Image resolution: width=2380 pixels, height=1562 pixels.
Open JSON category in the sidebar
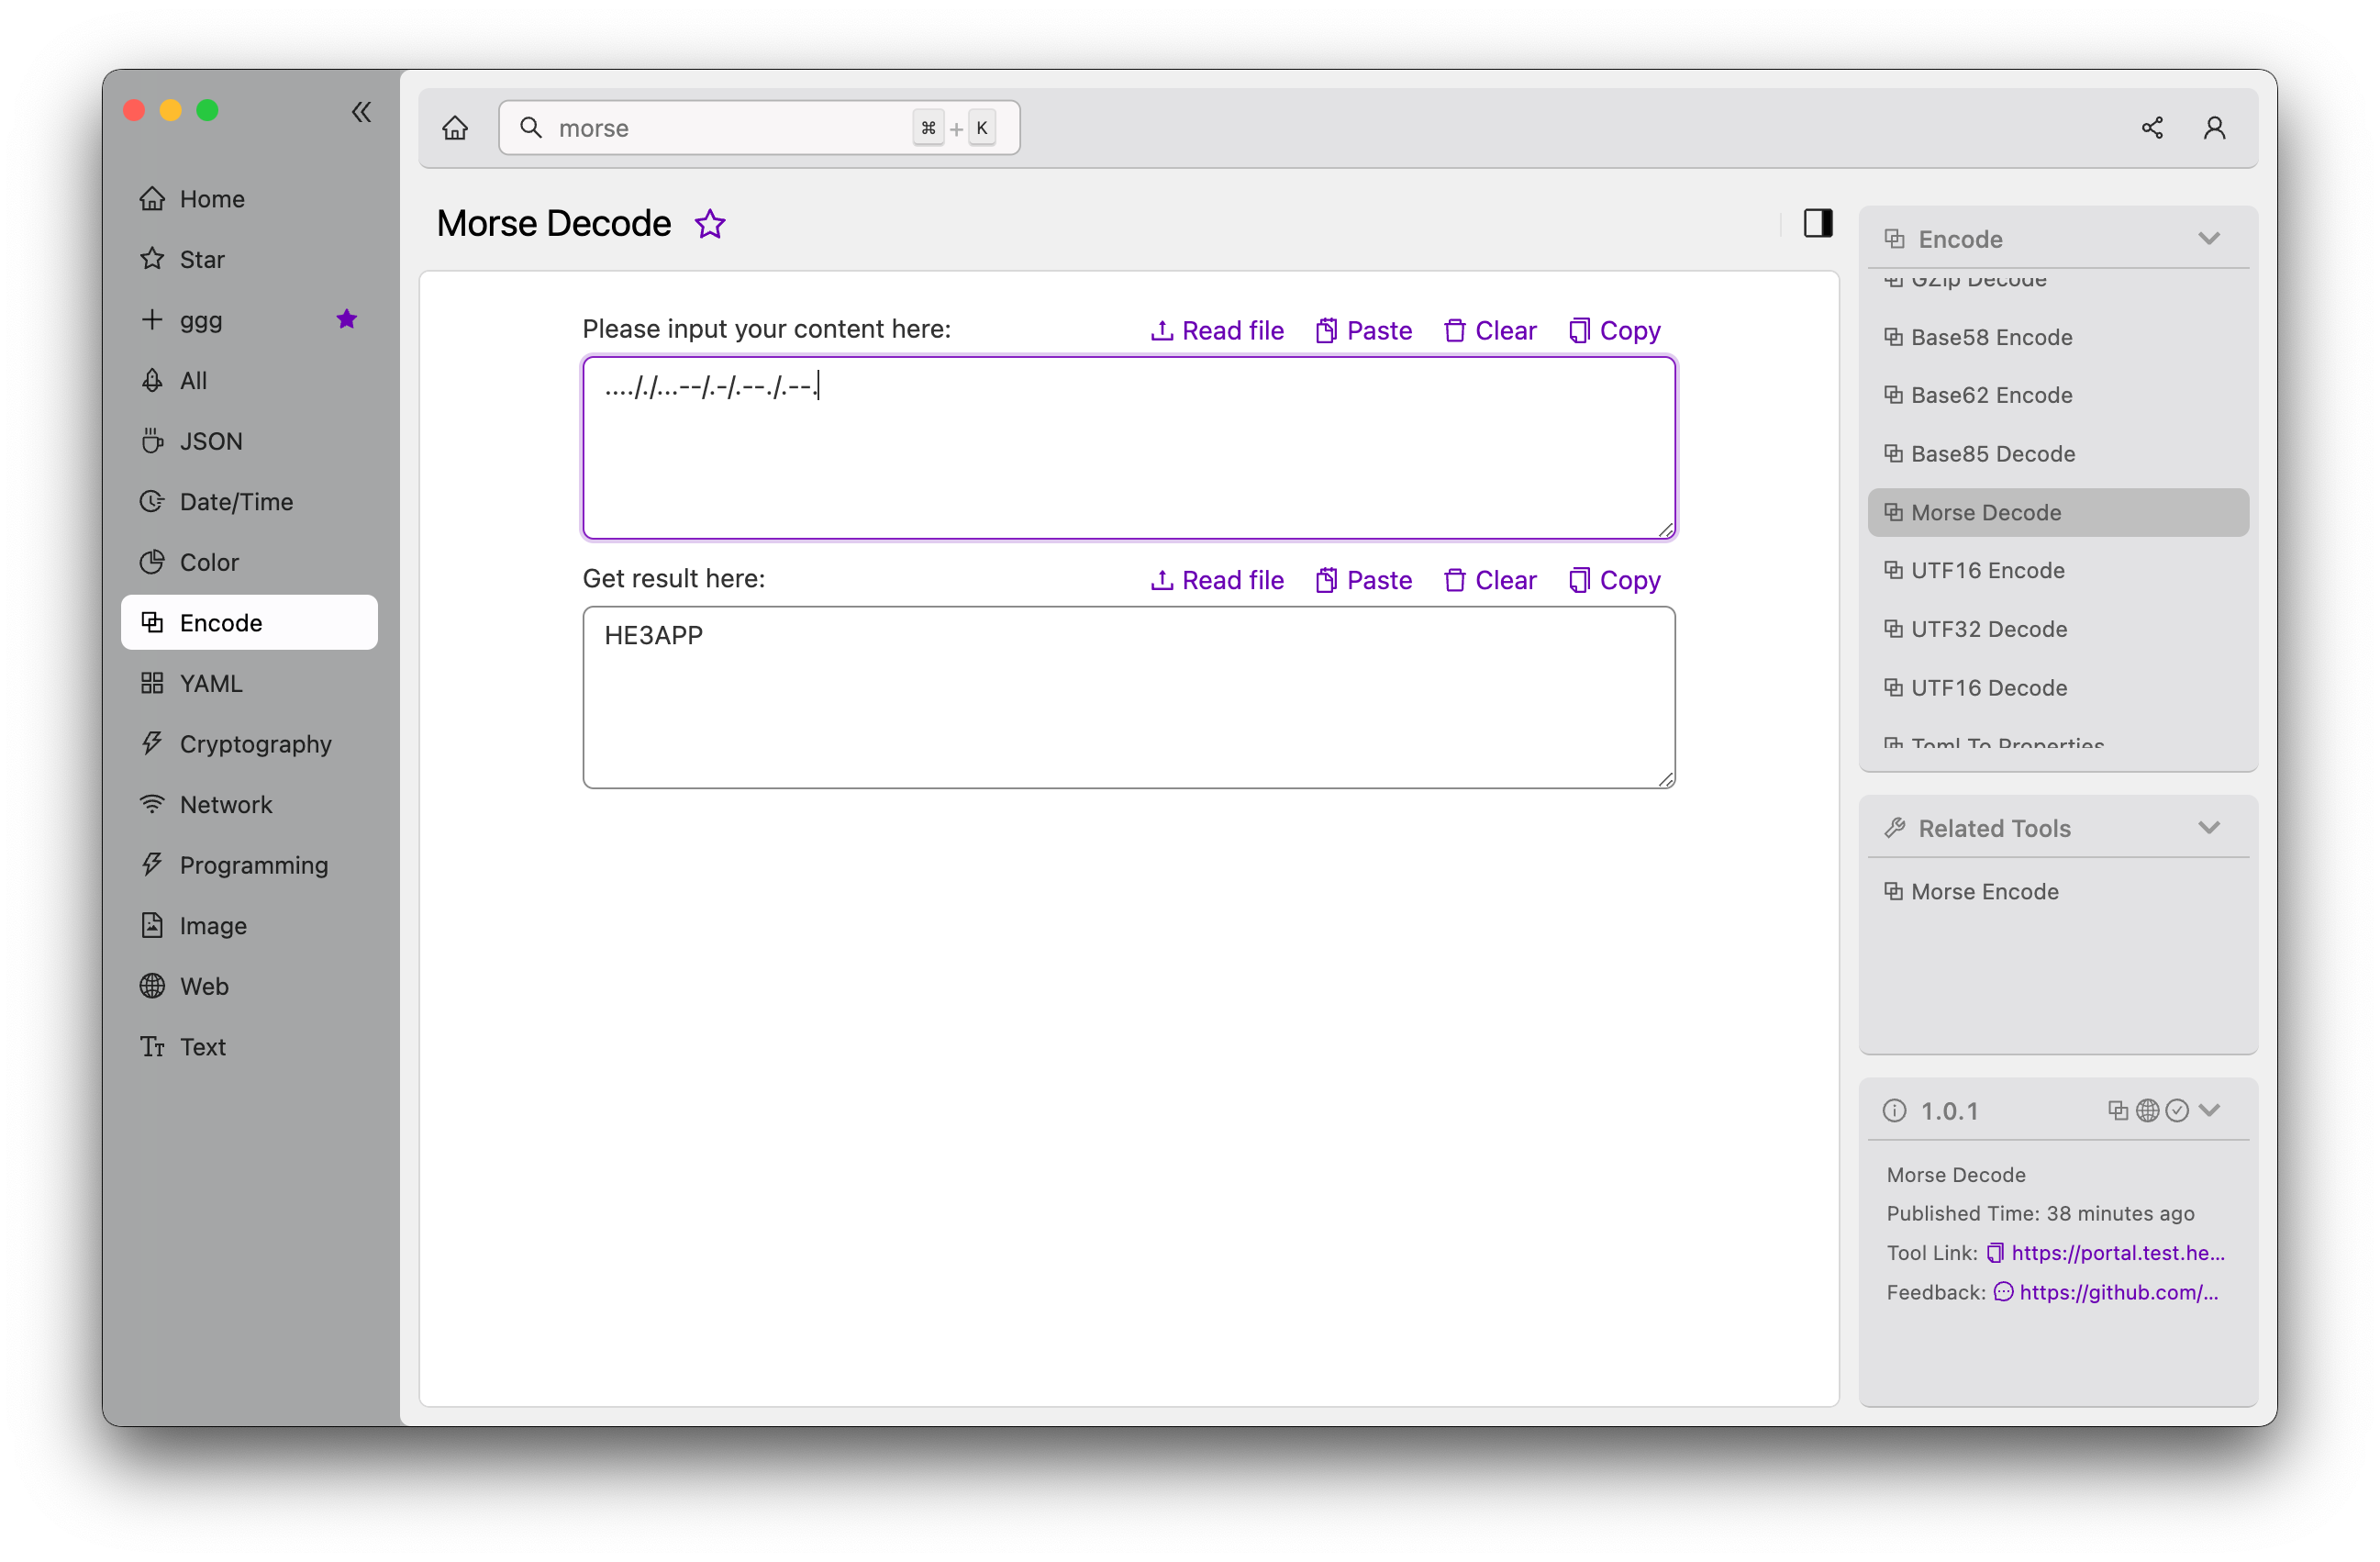point(249,441)
